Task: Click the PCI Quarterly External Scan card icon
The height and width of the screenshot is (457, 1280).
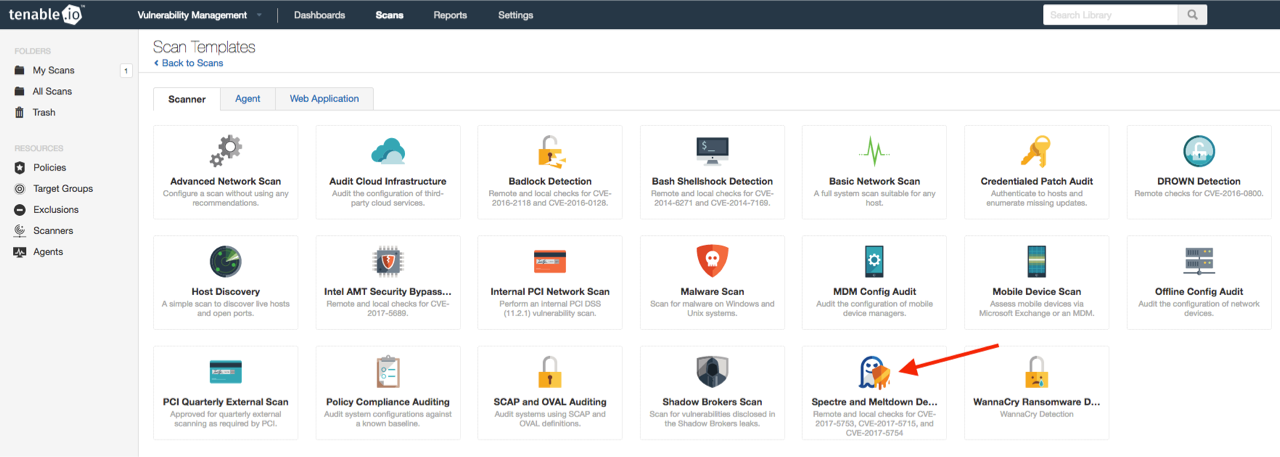Action: point(225,372)
